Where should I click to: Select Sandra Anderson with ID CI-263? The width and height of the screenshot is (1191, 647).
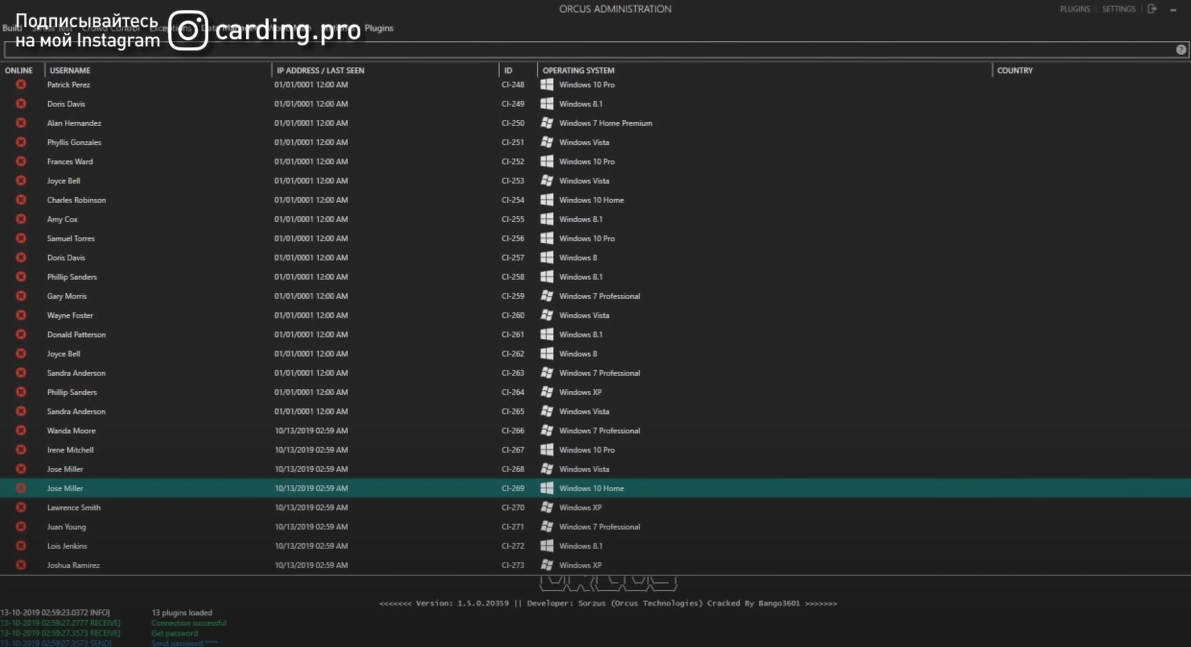point(76,373)
